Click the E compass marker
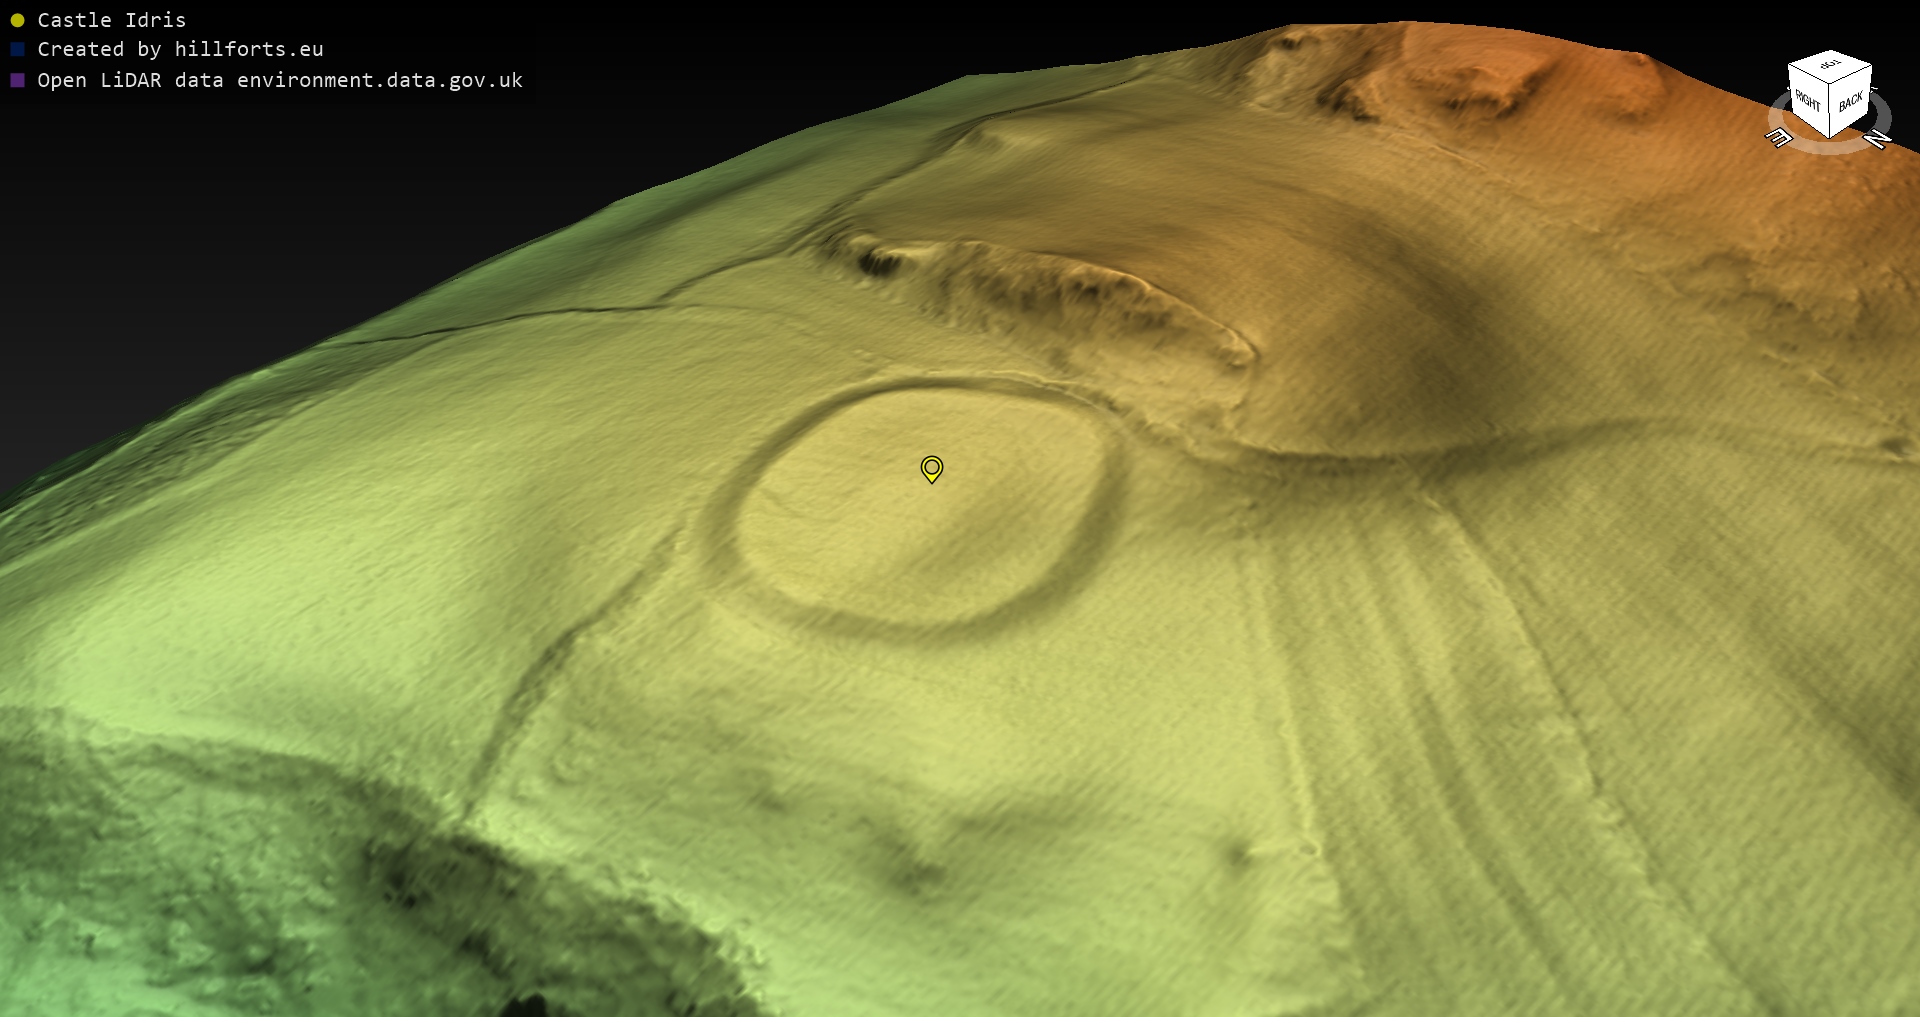Screen dimensions: 1920x1017 pyautogui.click(x=1778, y=138)
